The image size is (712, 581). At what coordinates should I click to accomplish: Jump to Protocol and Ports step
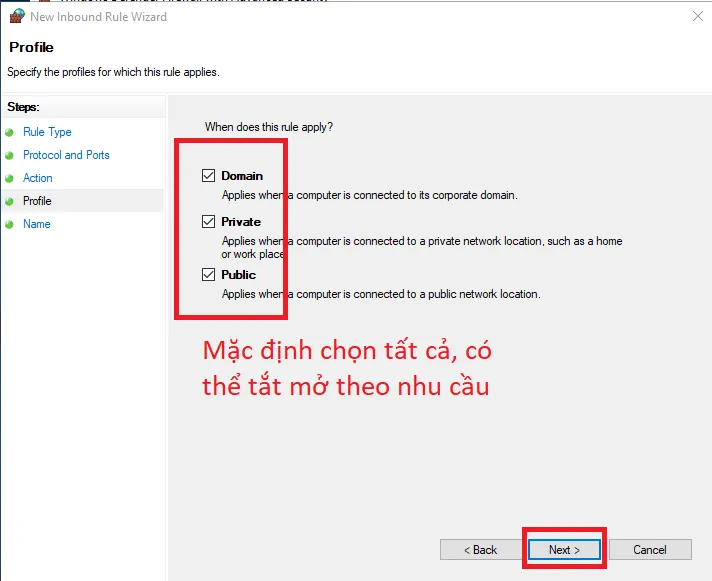click(x=66, y=155)
